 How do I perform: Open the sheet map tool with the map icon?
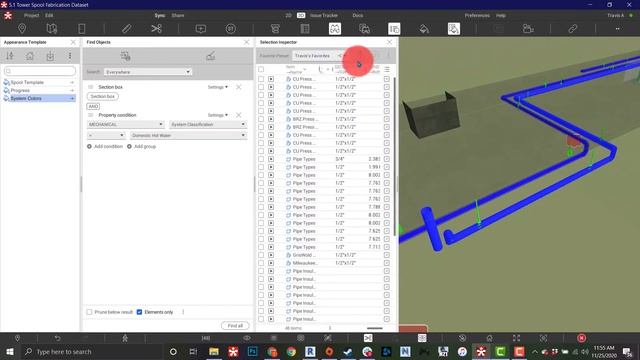[x=52, y=29]
